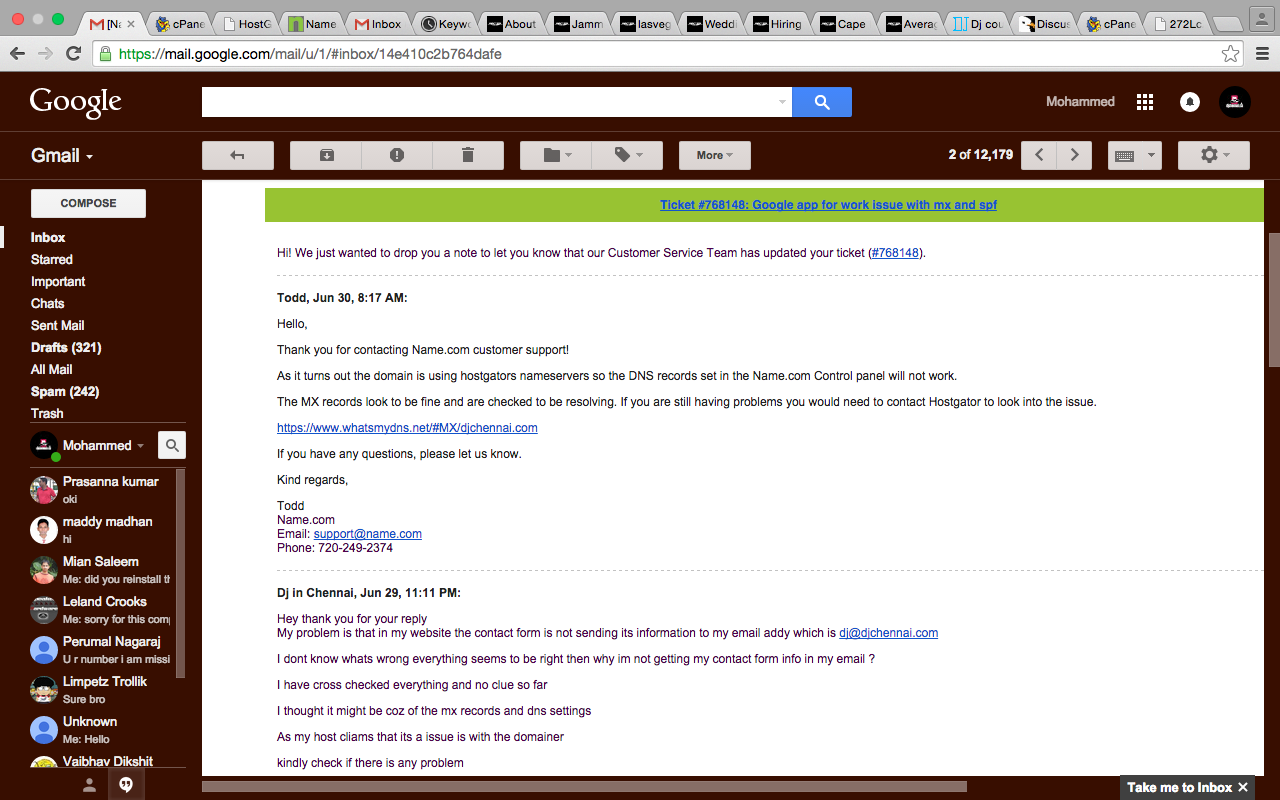Screen dimensions: 1280x800
Task: Click the blue search button
Action: tap(822, 102)
